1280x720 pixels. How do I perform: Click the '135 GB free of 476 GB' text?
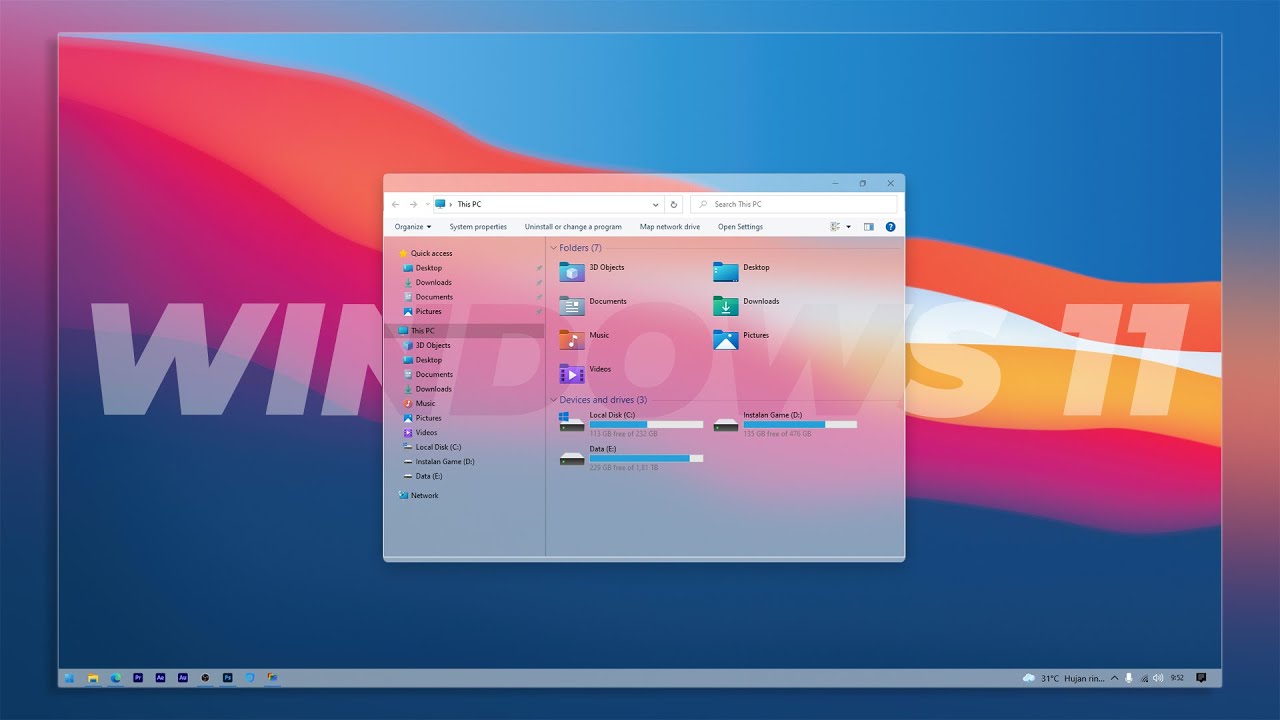[778, 434]
